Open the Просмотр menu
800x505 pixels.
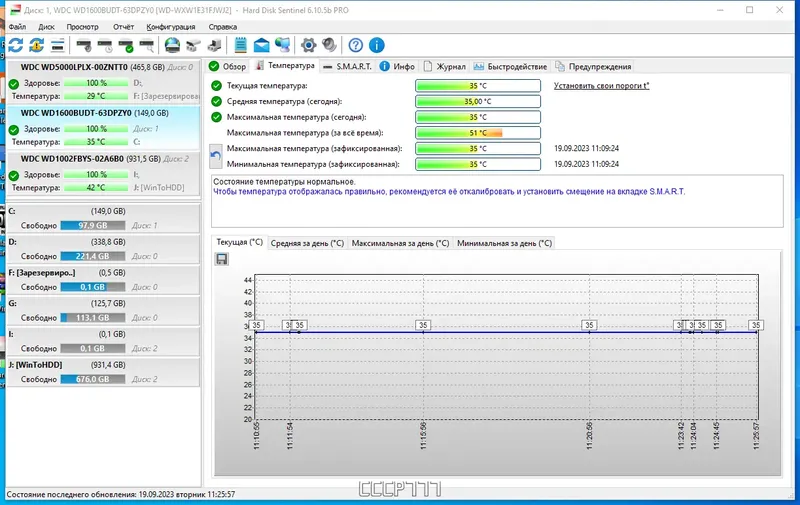[82, 27]
